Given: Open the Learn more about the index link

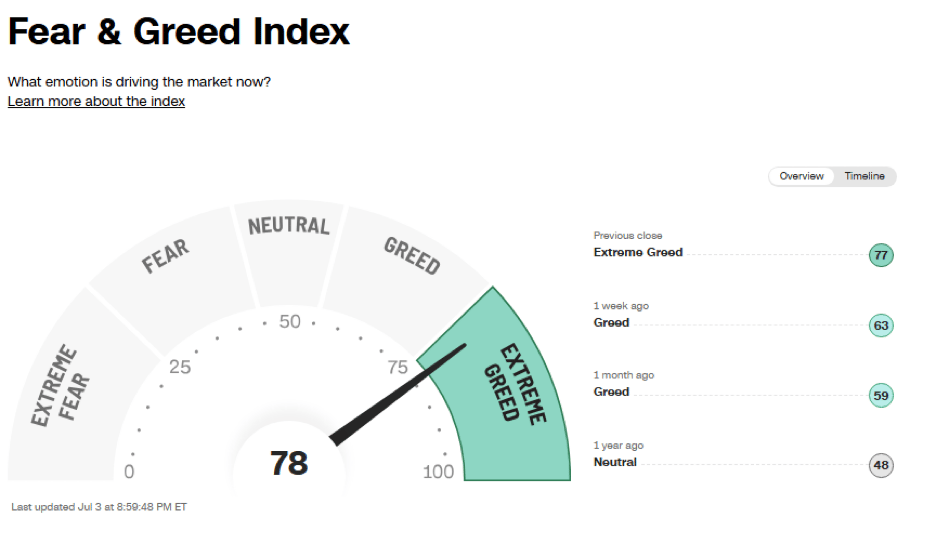Looking at the screenshot, I should pos(96,102).
